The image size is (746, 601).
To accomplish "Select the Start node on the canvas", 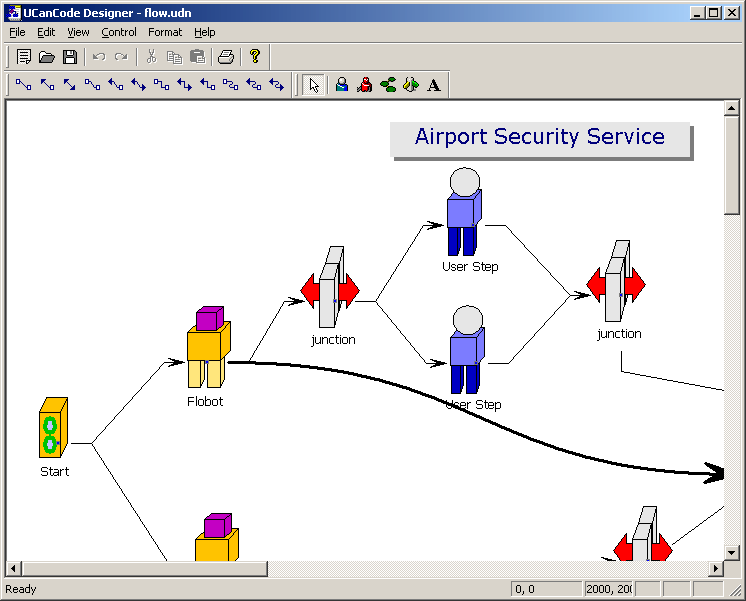I will coord(53,427).
